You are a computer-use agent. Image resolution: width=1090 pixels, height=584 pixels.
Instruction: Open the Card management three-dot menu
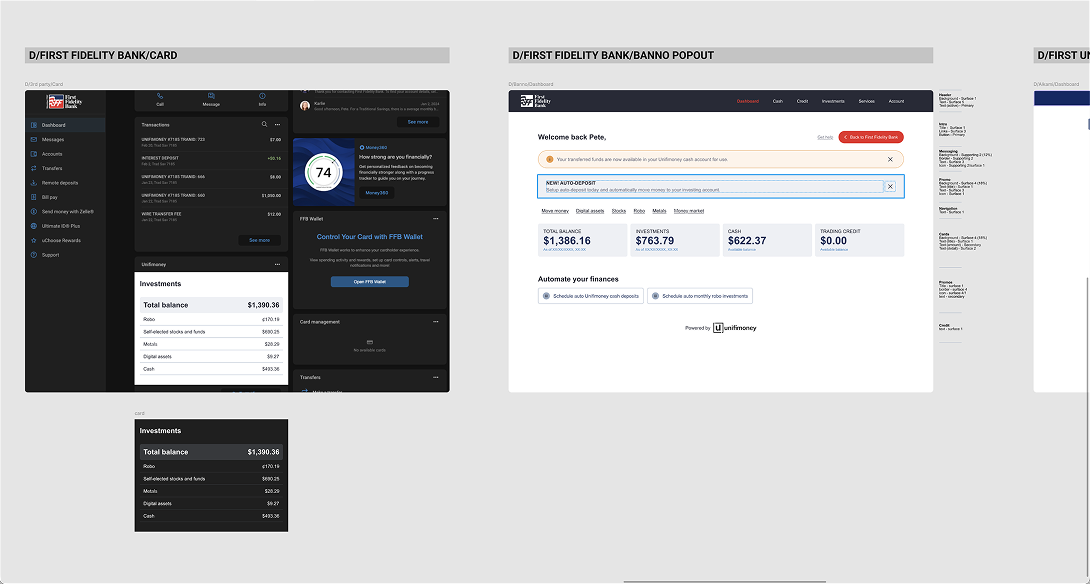pos(436,321)
